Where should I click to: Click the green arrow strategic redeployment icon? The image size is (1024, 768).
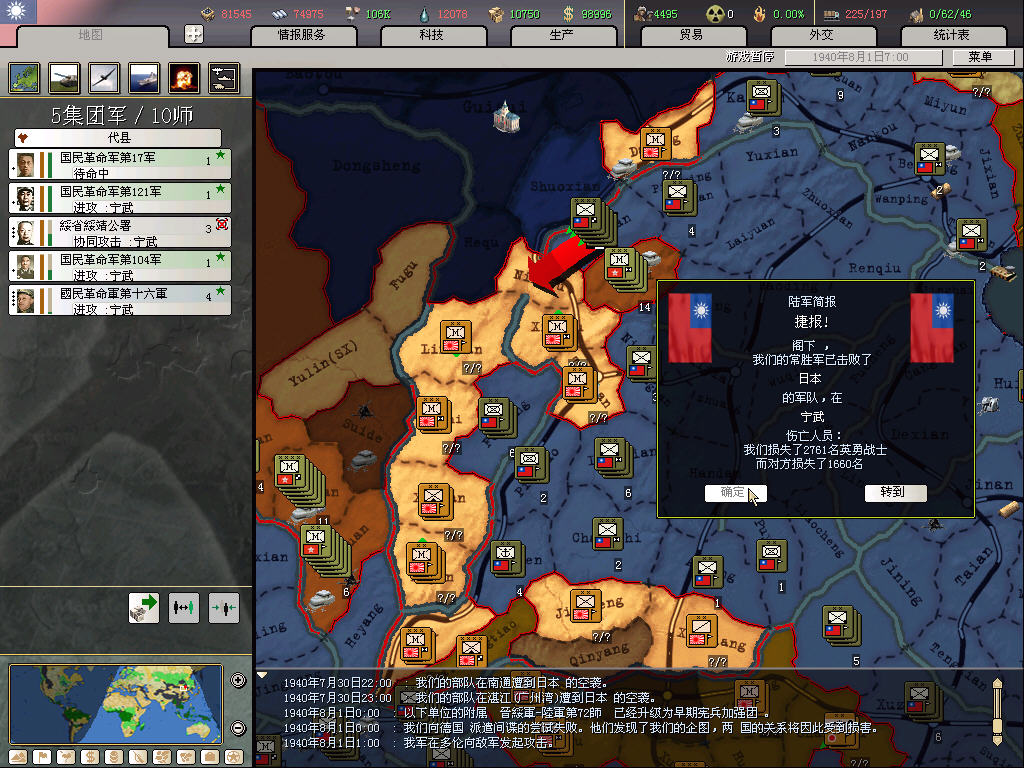point(144,607)
